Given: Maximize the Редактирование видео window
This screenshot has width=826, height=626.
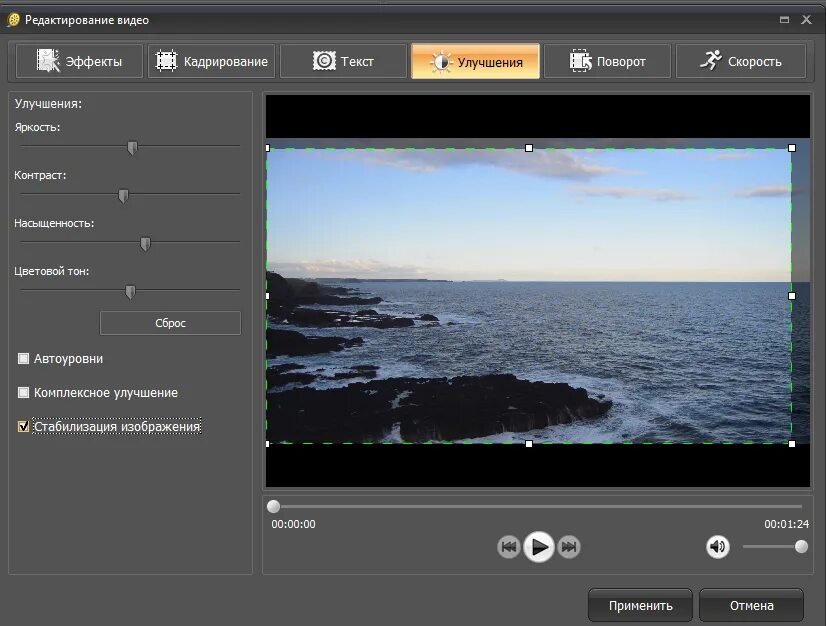Looking at the screenshot, I should click(x=784, y=19).
